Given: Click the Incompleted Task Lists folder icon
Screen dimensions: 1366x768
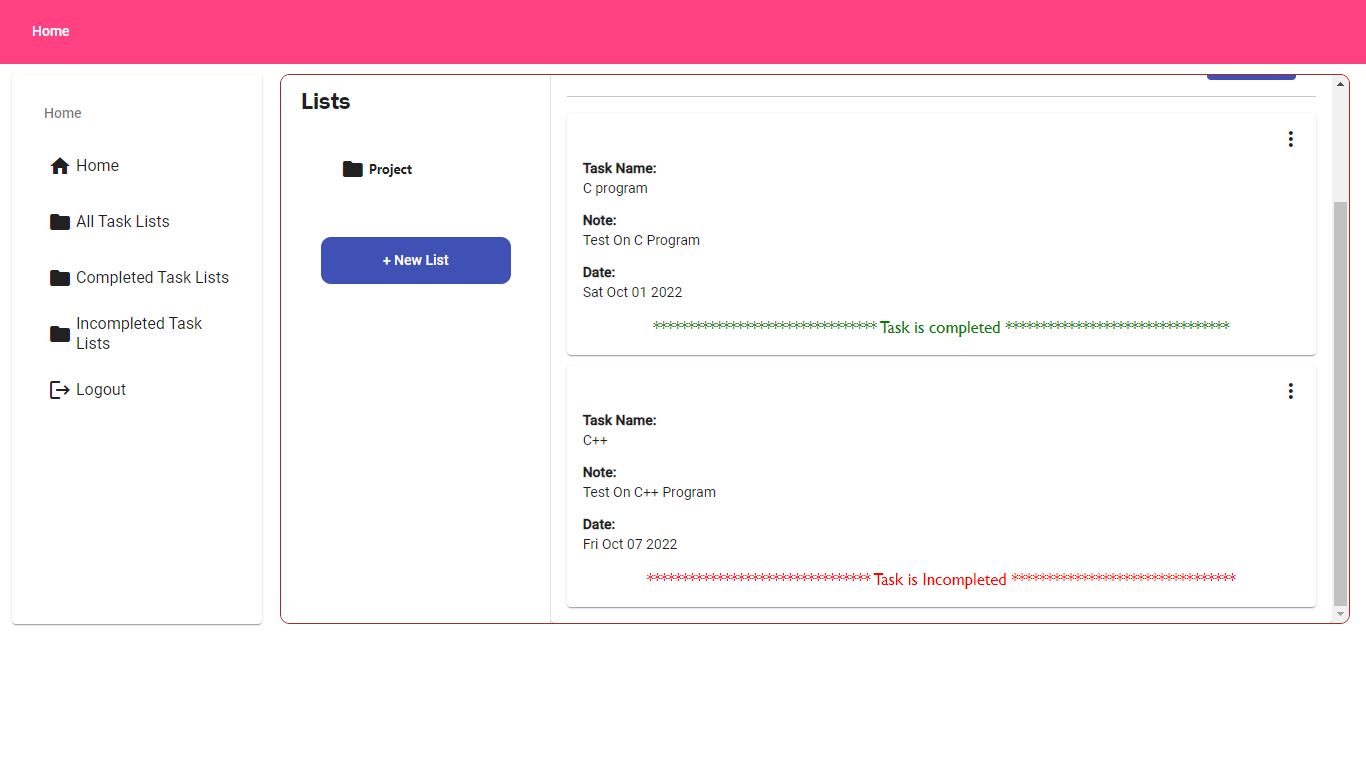Looking at the screenshot, I should (59, 333).
